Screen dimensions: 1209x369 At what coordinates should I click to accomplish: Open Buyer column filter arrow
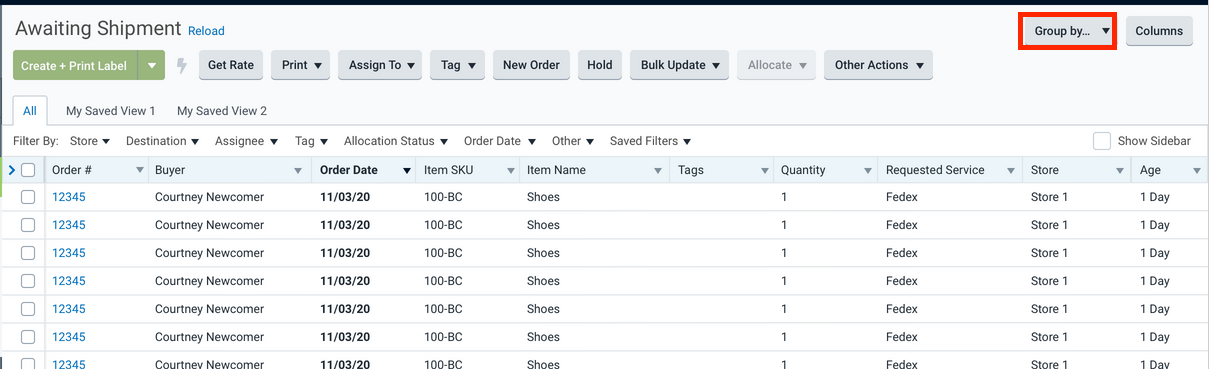coord(298,171)
